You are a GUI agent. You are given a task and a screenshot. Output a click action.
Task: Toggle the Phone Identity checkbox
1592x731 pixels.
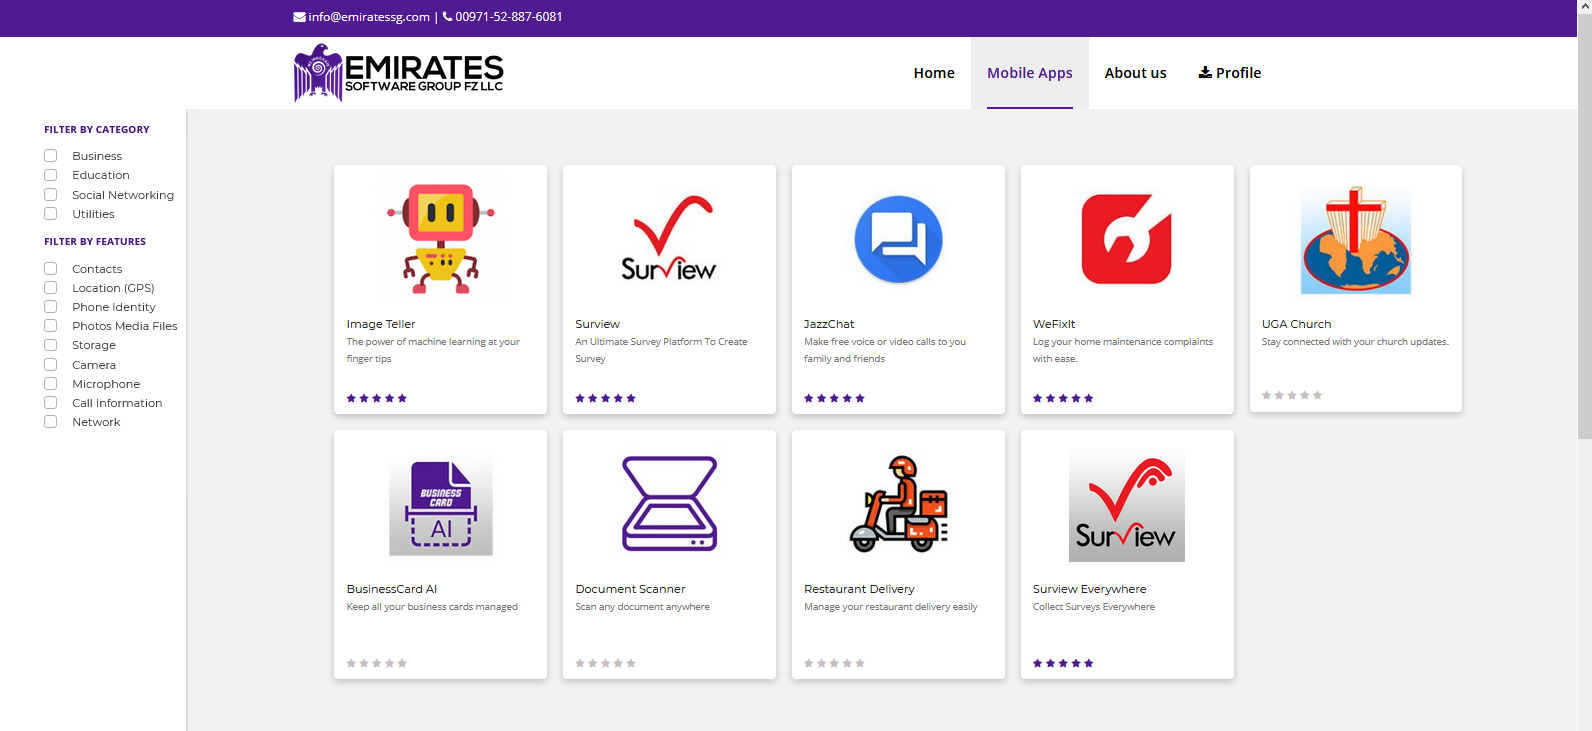[50, 306]
